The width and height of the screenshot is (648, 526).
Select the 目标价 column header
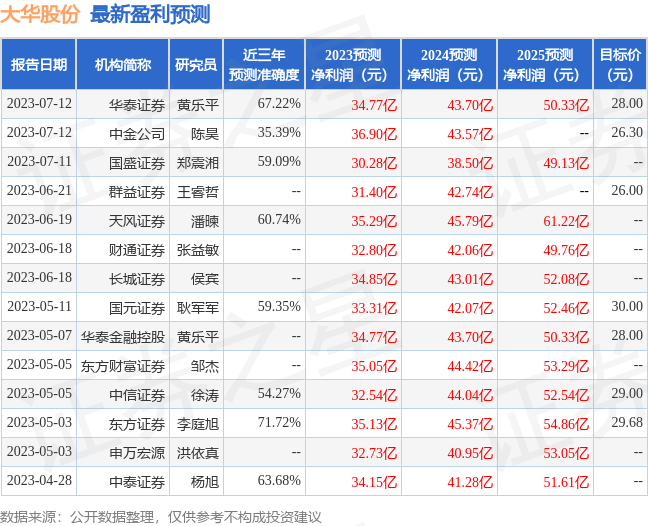[620, 64]
